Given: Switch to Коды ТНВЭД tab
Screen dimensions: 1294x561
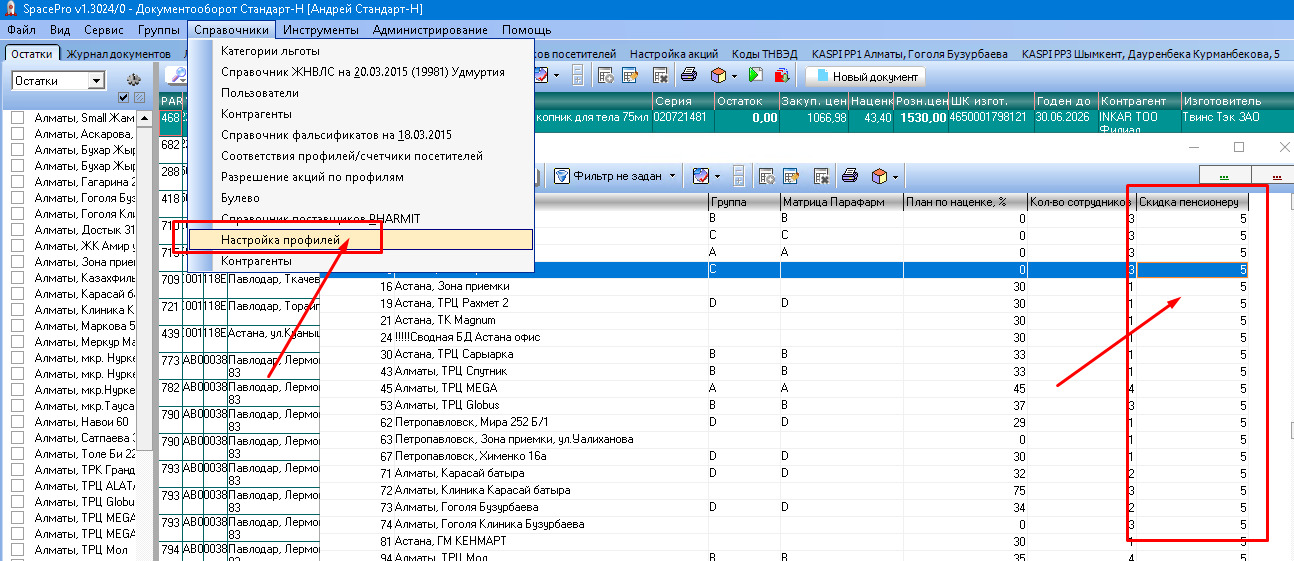Looking at the screenshot, I should pos(766,53).
